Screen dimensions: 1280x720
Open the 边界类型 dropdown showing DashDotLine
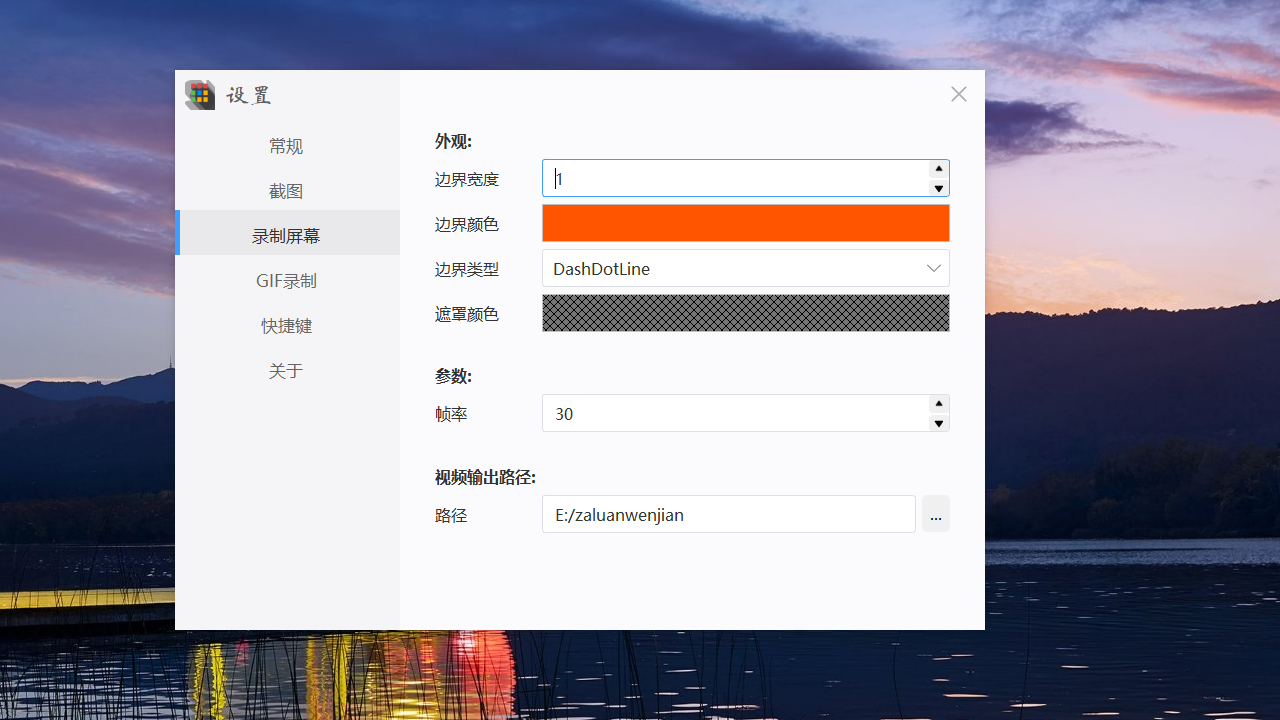point(745,268)
